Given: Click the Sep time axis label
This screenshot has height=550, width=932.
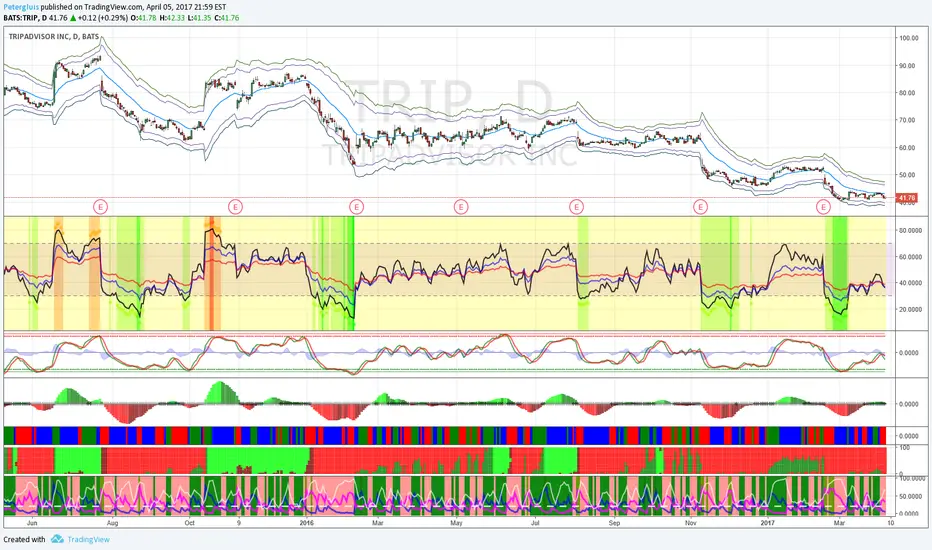Looking at the screenshot, I should tap(615, 523).
